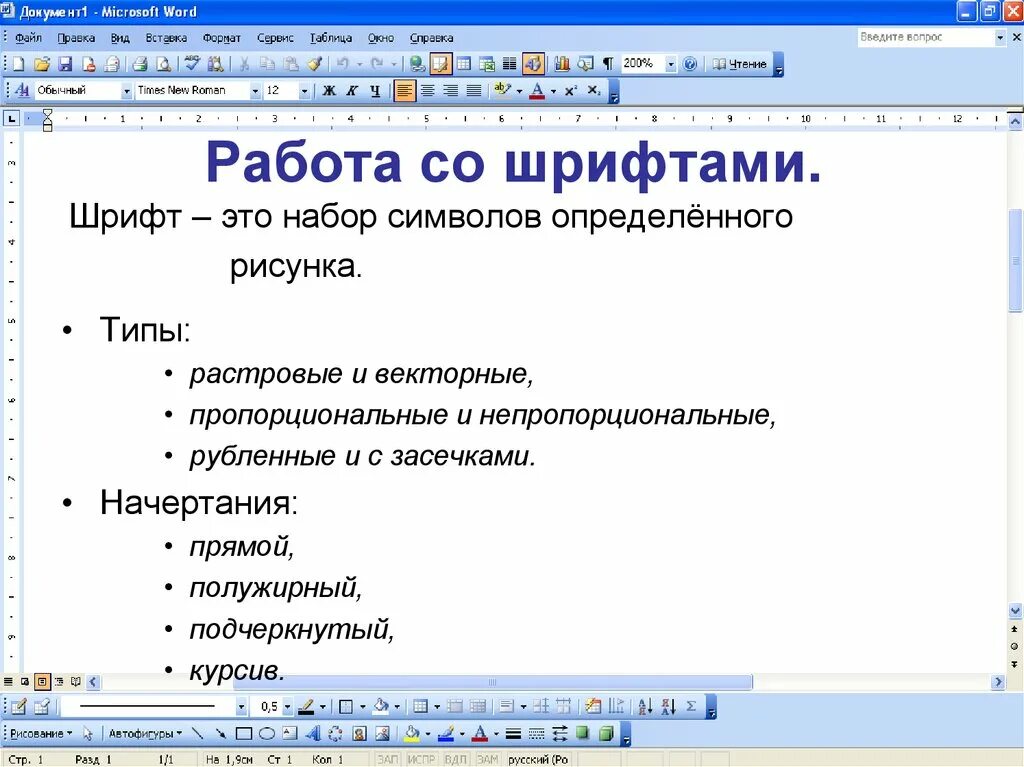The image size is (1024, 767).
Task: Click the AutoSum sigma icon
Action: 691,706
